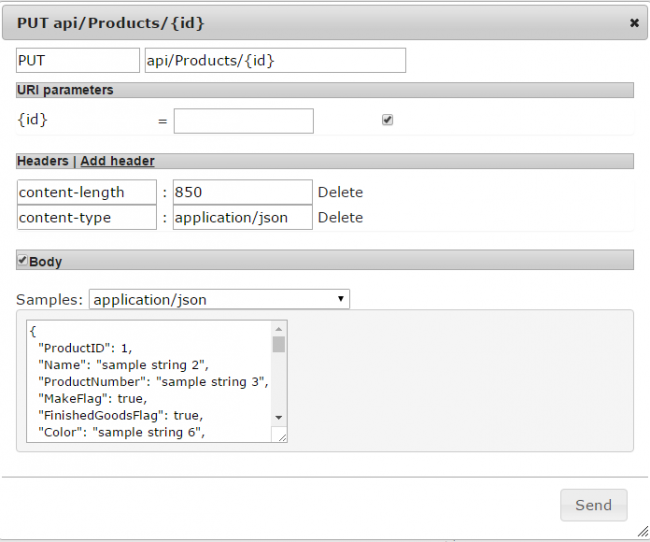Click the scroll down arrow in body textarea
Viewport: 650px width, 542px height.
click(x=279, y=418)
